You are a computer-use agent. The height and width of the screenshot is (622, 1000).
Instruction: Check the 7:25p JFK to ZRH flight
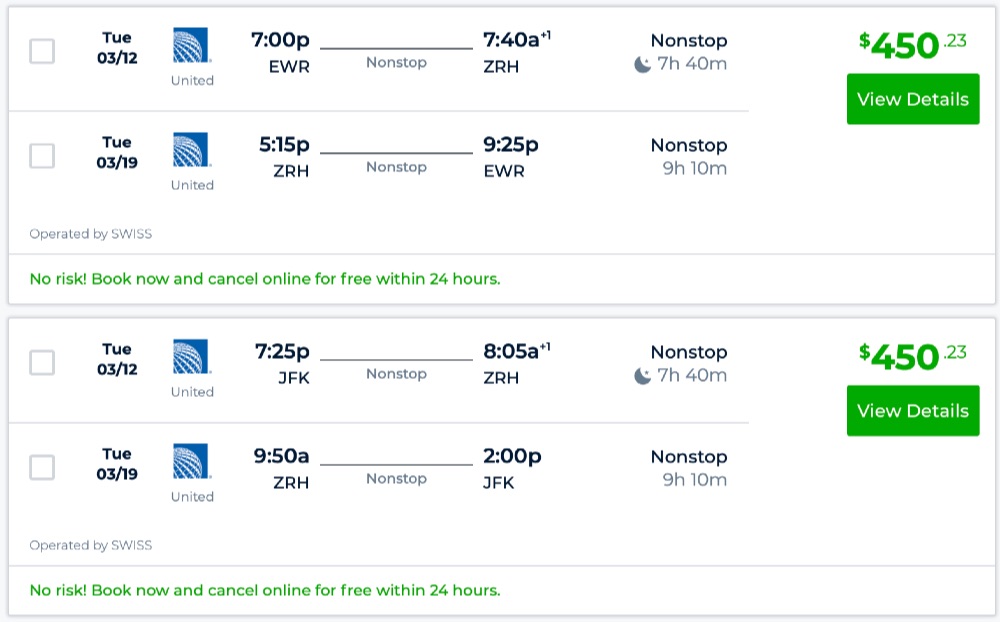[x=42, y=363]
